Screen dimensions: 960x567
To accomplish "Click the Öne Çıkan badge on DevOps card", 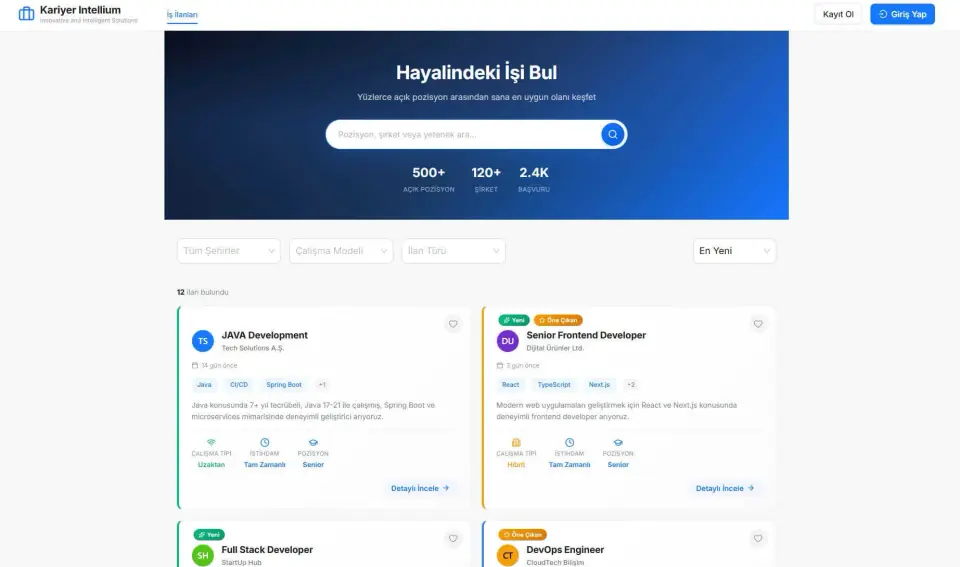I will pyautogui.click(x=522, y=535).
